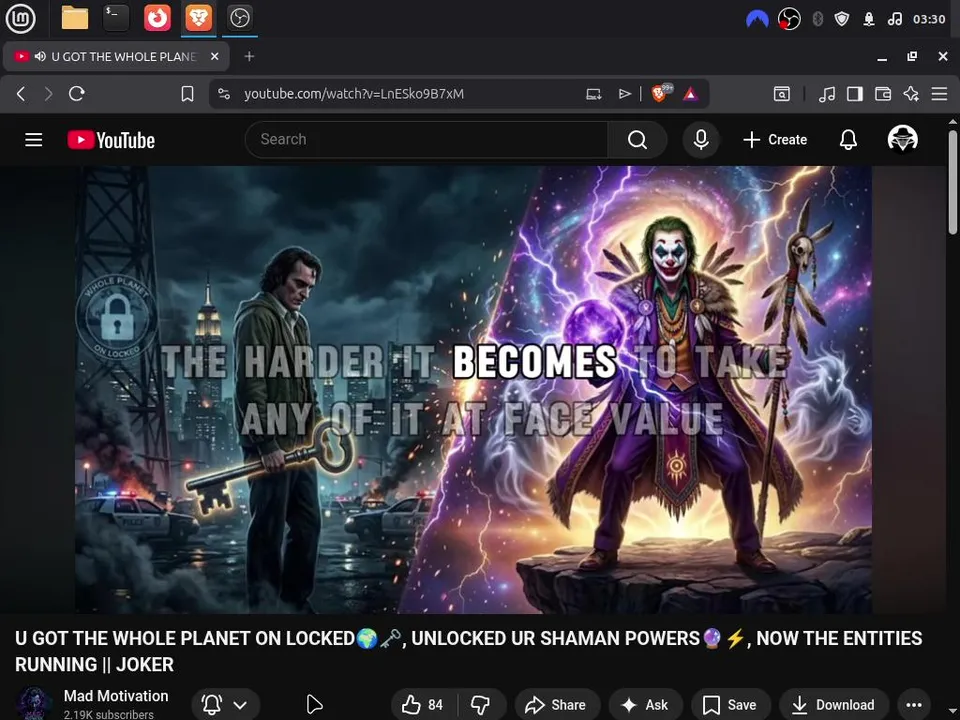
Task: Click the YouTube Search field
Action: pos(427,140)
